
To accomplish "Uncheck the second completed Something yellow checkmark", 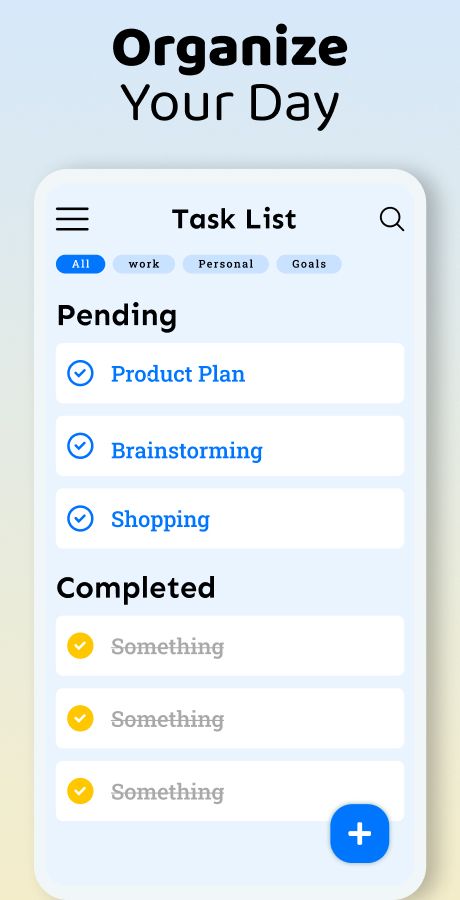I will (80, 718).
